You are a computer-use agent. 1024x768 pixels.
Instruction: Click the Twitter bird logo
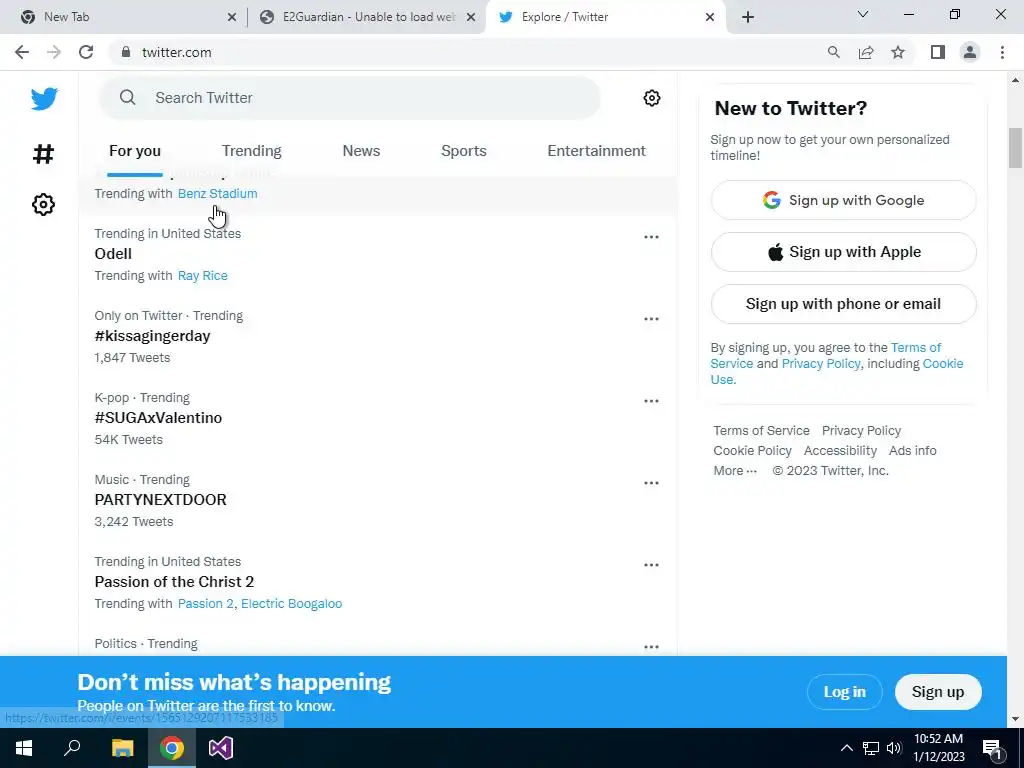(x=44, y=99)
